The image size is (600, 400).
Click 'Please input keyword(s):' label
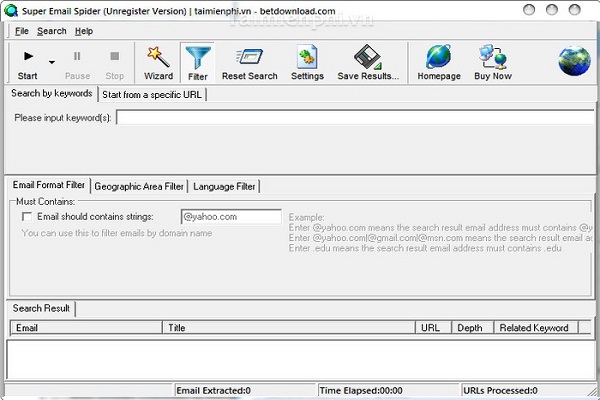coord(63,118)
